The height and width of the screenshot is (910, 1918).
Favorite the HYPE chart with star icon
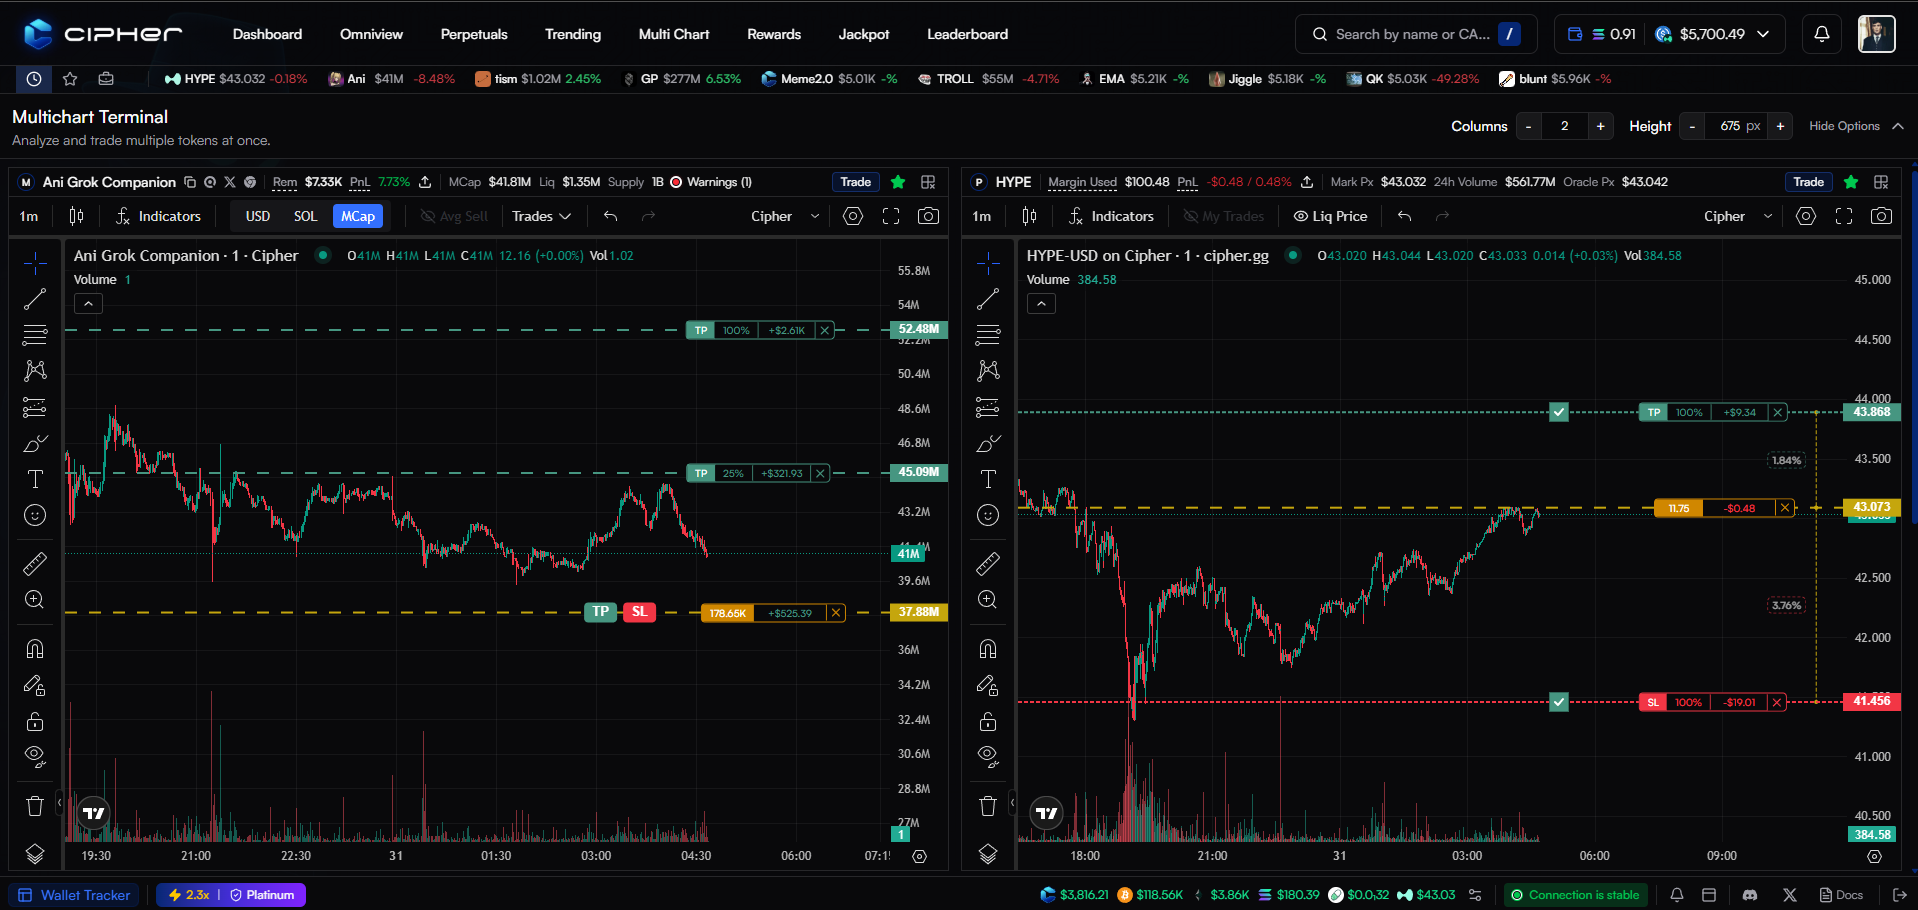1851,182
